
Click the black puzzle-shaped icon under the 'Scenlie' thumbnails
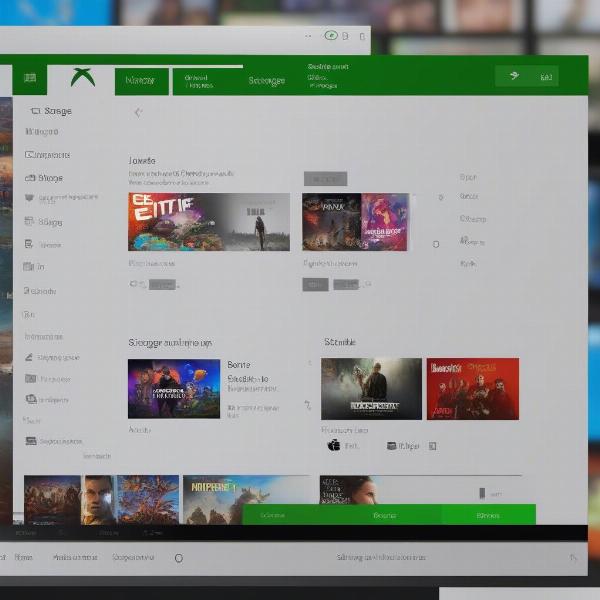[x=334, y=445]
